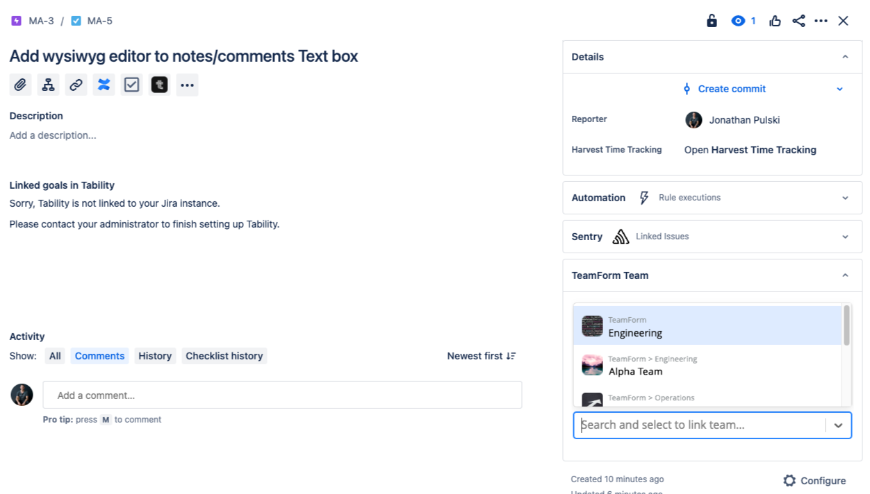Click the issue restrictions lock icon
This screenshot has height=494, width=870.
coord(712,21)
